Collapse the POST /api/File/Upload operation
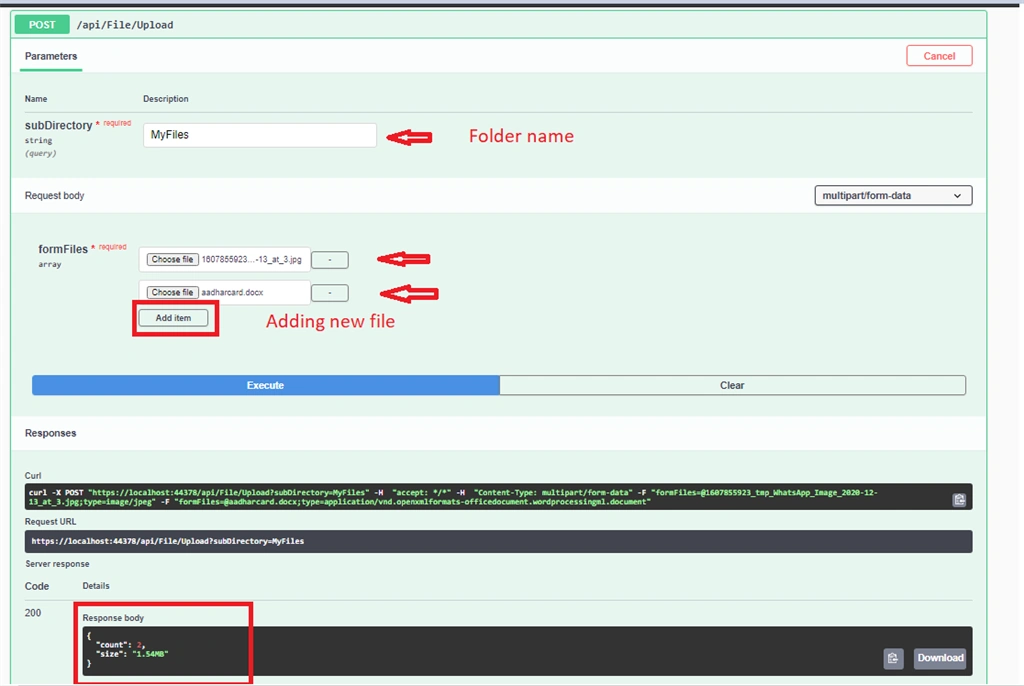Screen dimensions: 1024x686 click(x=499, y=25)
